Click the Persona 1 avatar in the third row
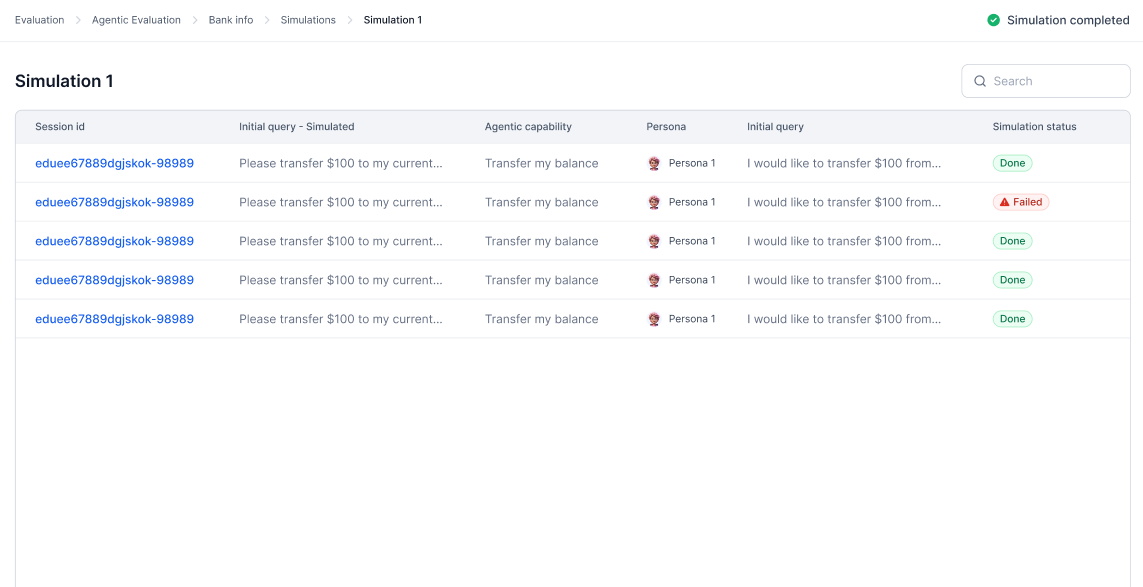 (654, 241)
